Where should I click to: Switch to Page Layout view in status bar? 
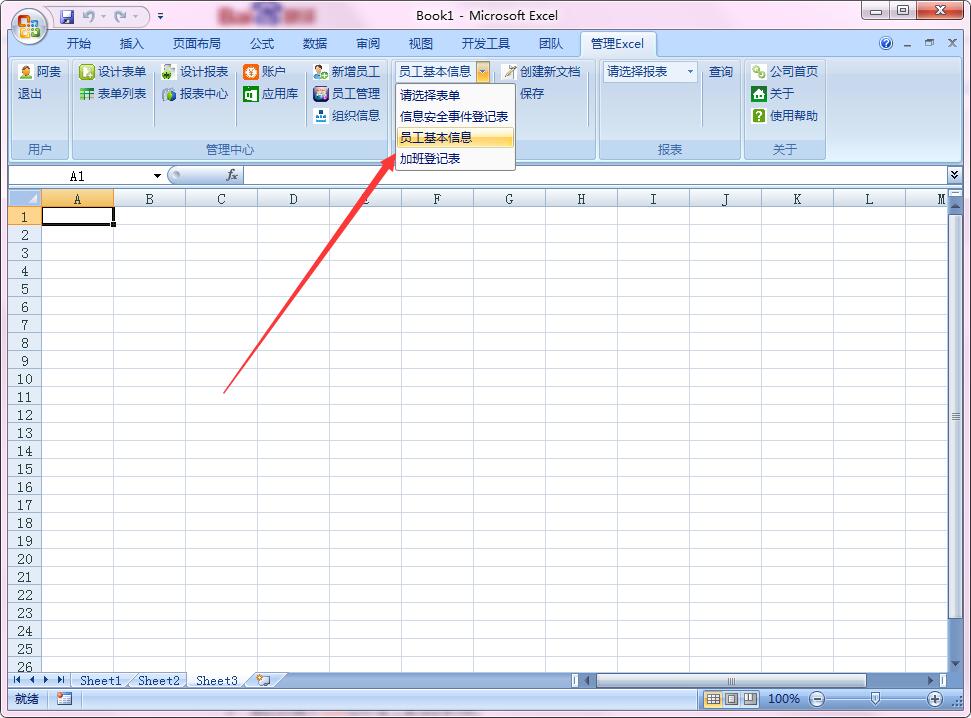coord(731,699)
